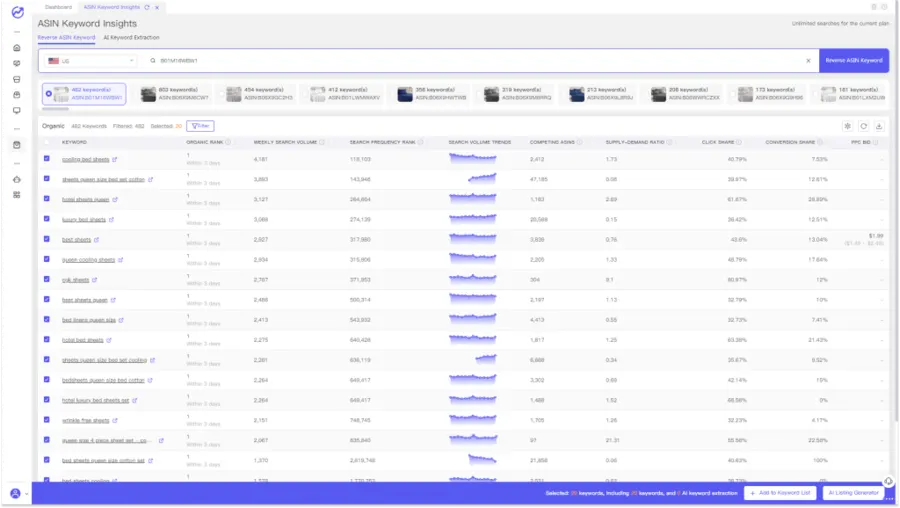Image resolution: width=900 pixels, height=508 pixels.
Task: Open the user avatar icon at sidebar bottom
Action: (x=15, y=494)
